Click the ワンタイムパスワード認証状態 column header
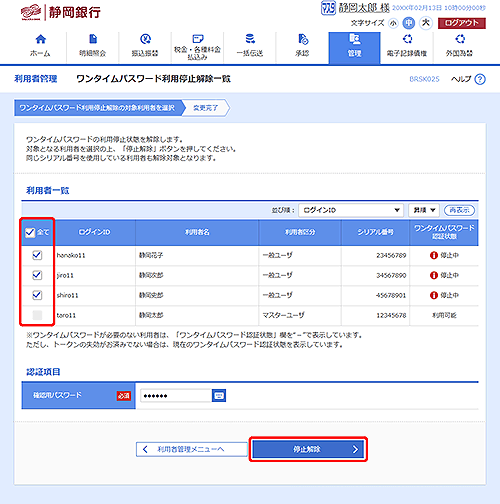Image resolution: width=500 pixels, height=504 pixels. [x=444, y=232]
